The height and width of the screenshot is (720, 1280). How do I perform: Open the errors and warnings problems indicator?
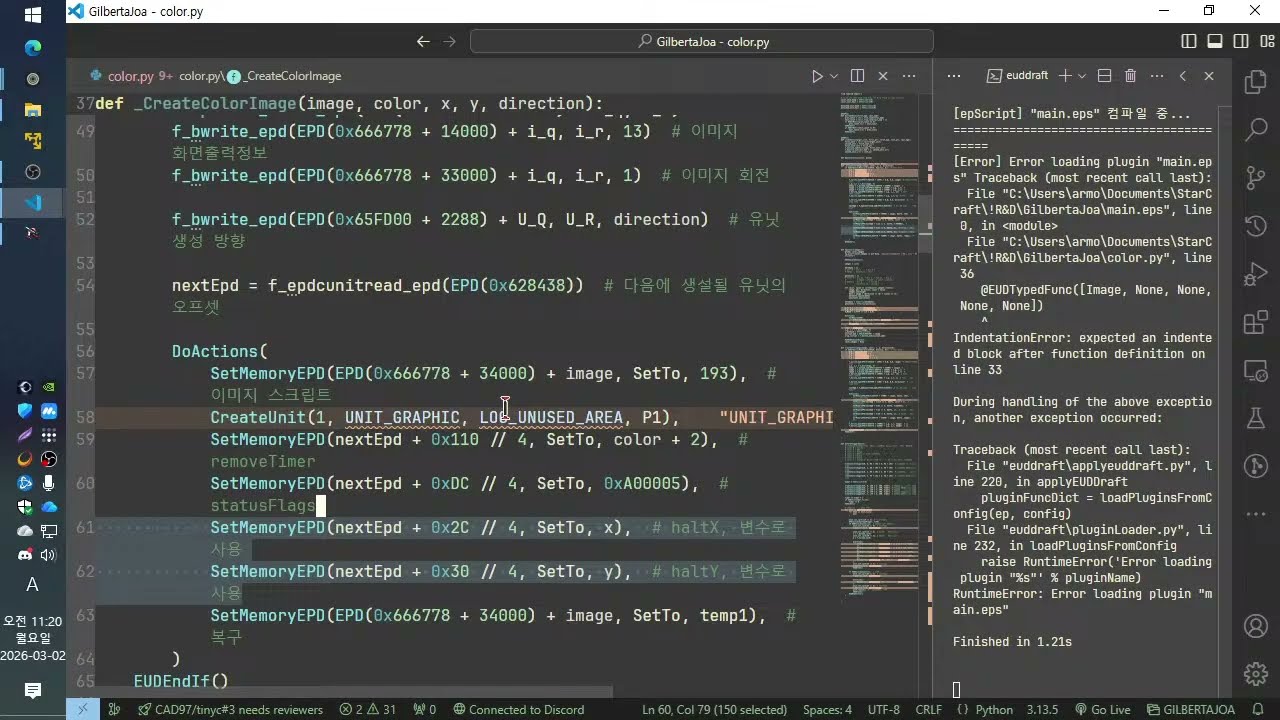(368, 710)
